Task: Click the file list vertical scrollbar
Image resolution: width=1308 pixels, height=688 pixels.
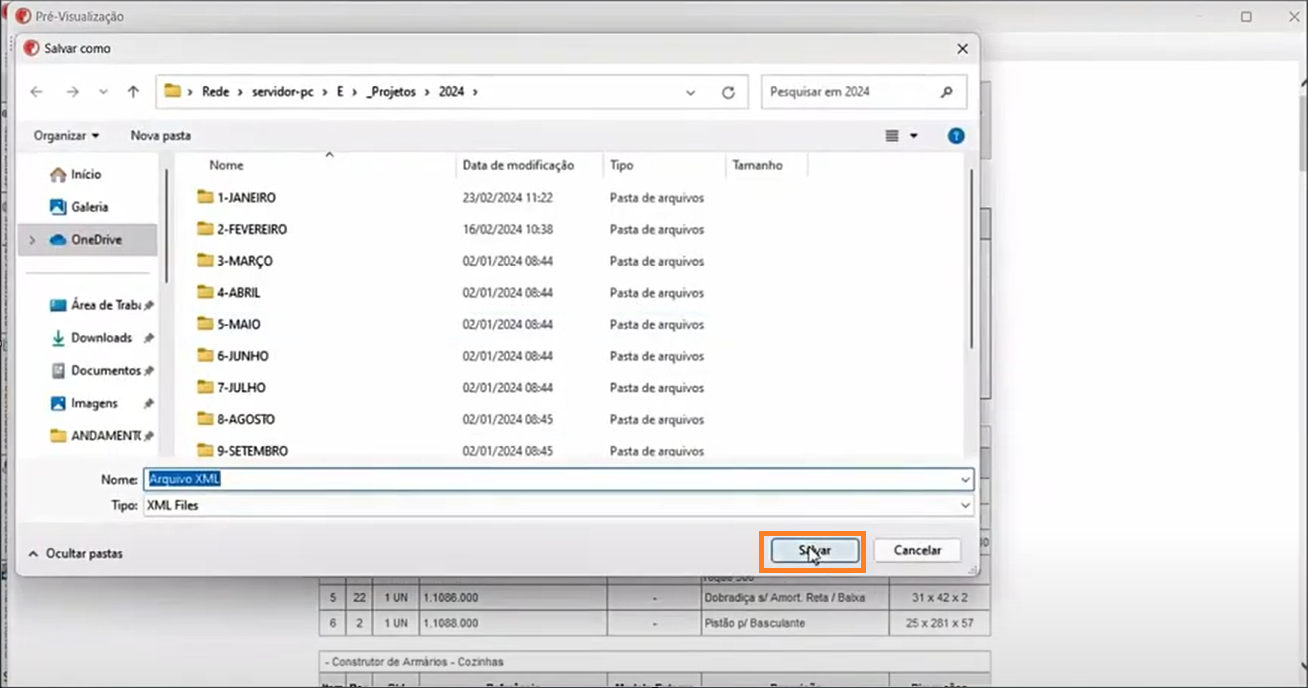Action: 970,260
